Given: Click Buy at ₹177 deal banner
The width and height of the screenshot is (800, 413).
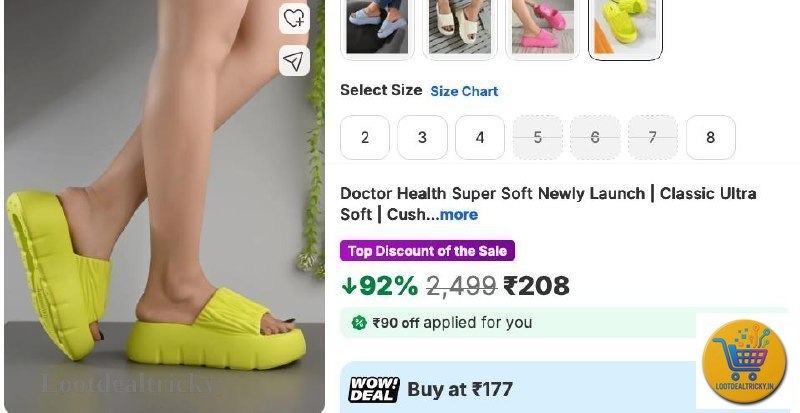Looking at the screenshot, I should click(x=518, y=388).
